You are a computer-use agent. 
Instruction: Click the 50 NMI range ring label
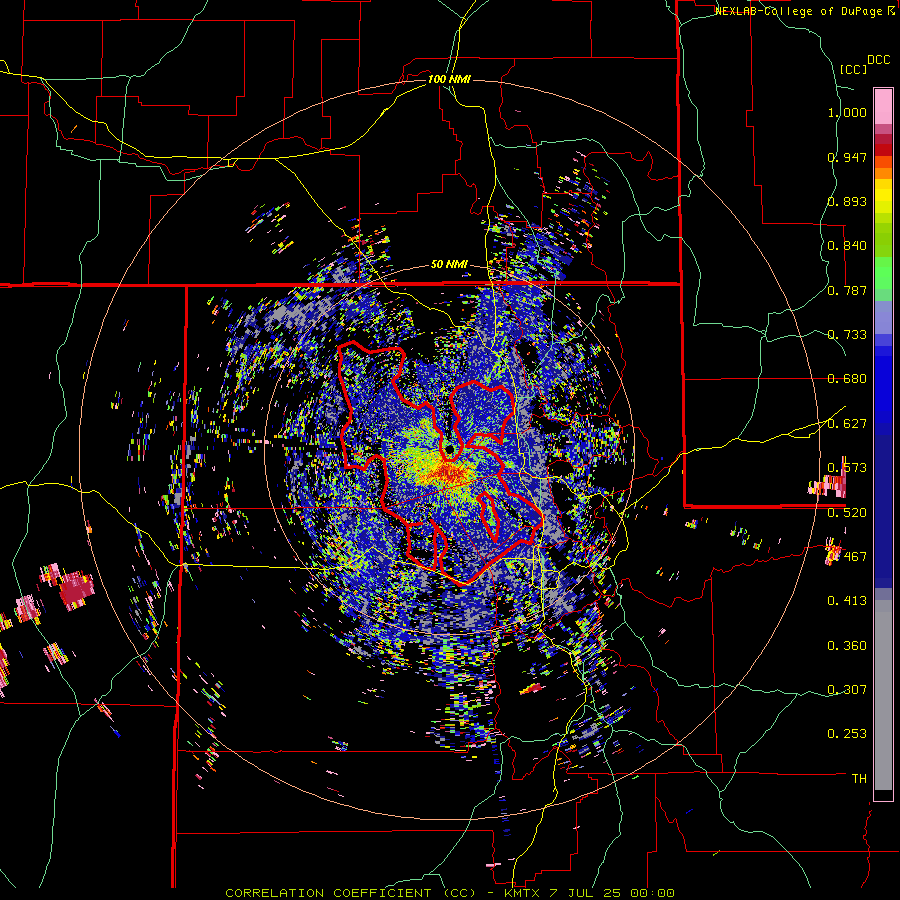click(x=449, y=264)
